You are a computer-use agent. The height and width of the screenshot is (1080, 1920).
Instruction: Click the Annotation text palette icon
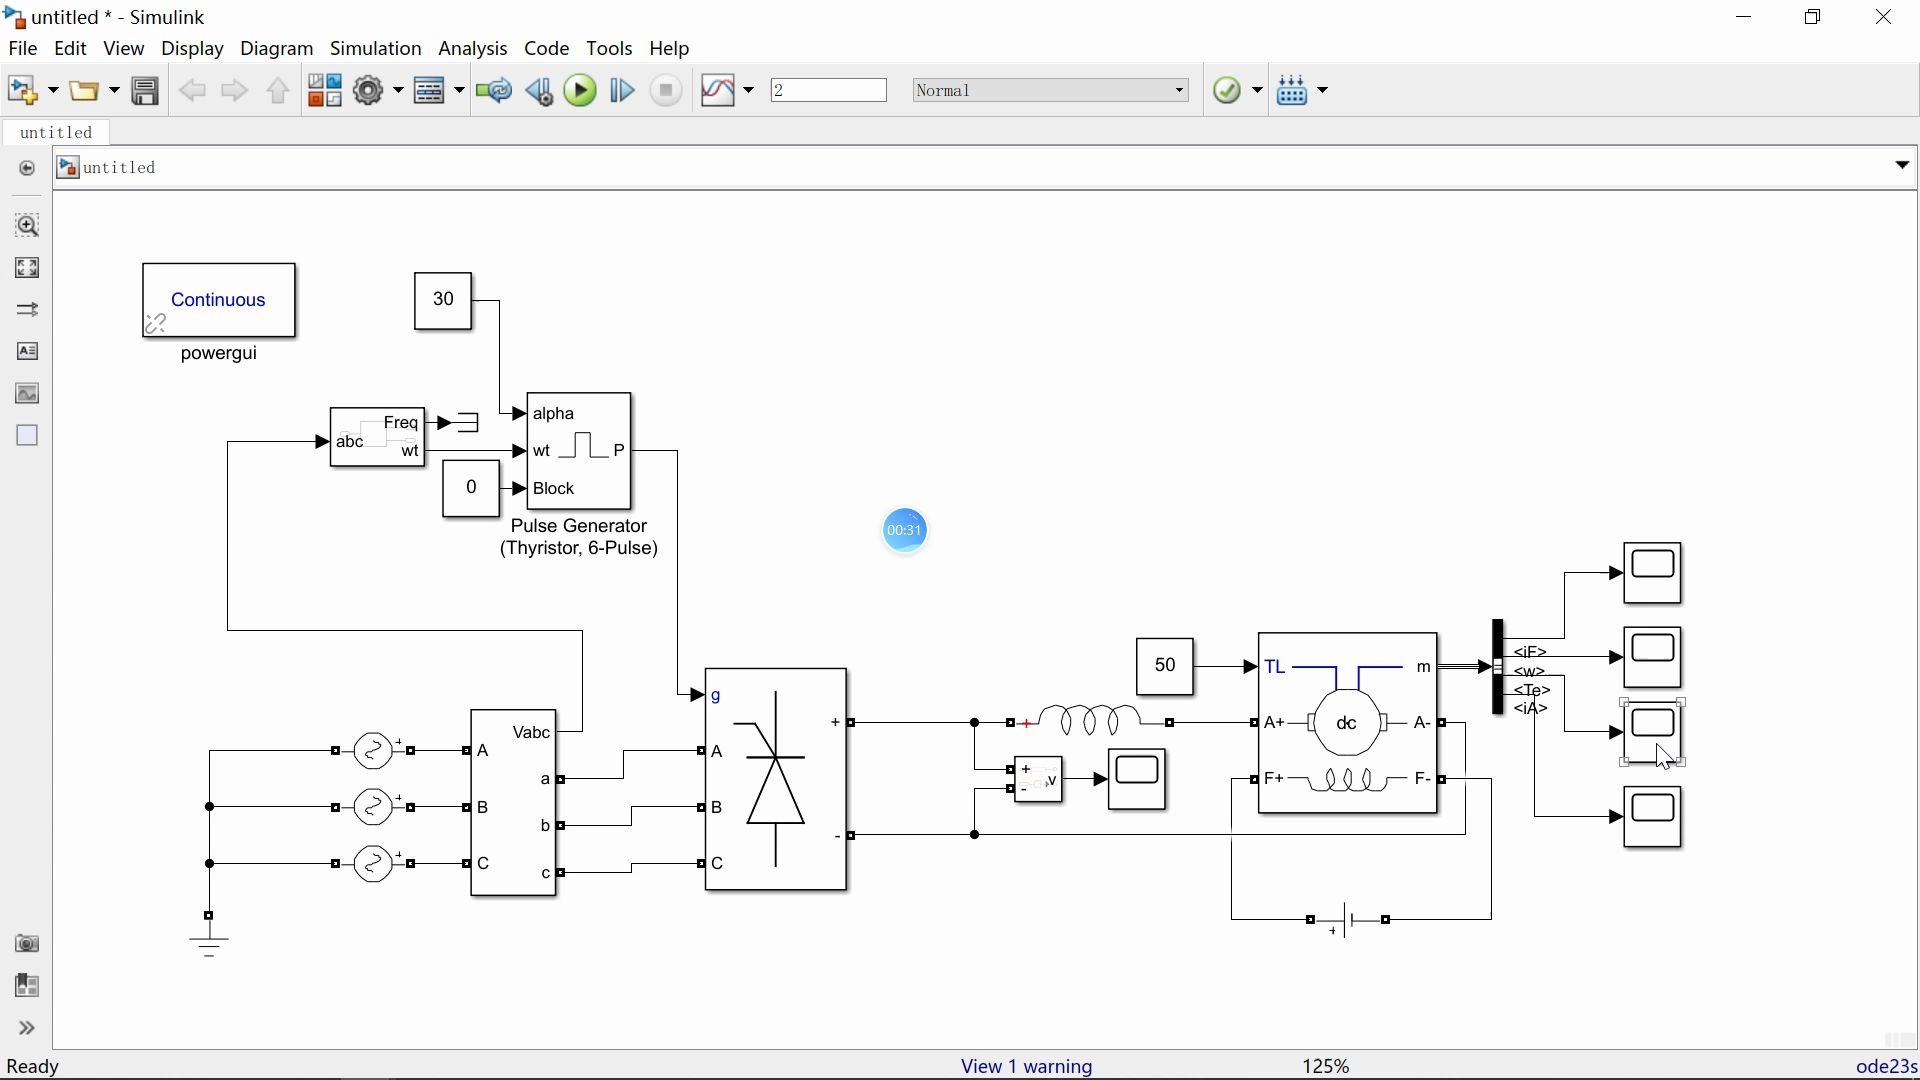(x=27, y=352)
